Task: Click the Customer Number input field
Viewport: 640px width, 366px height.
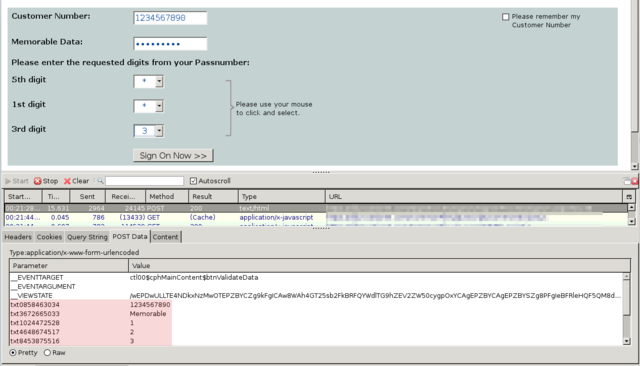Action: 170,18
